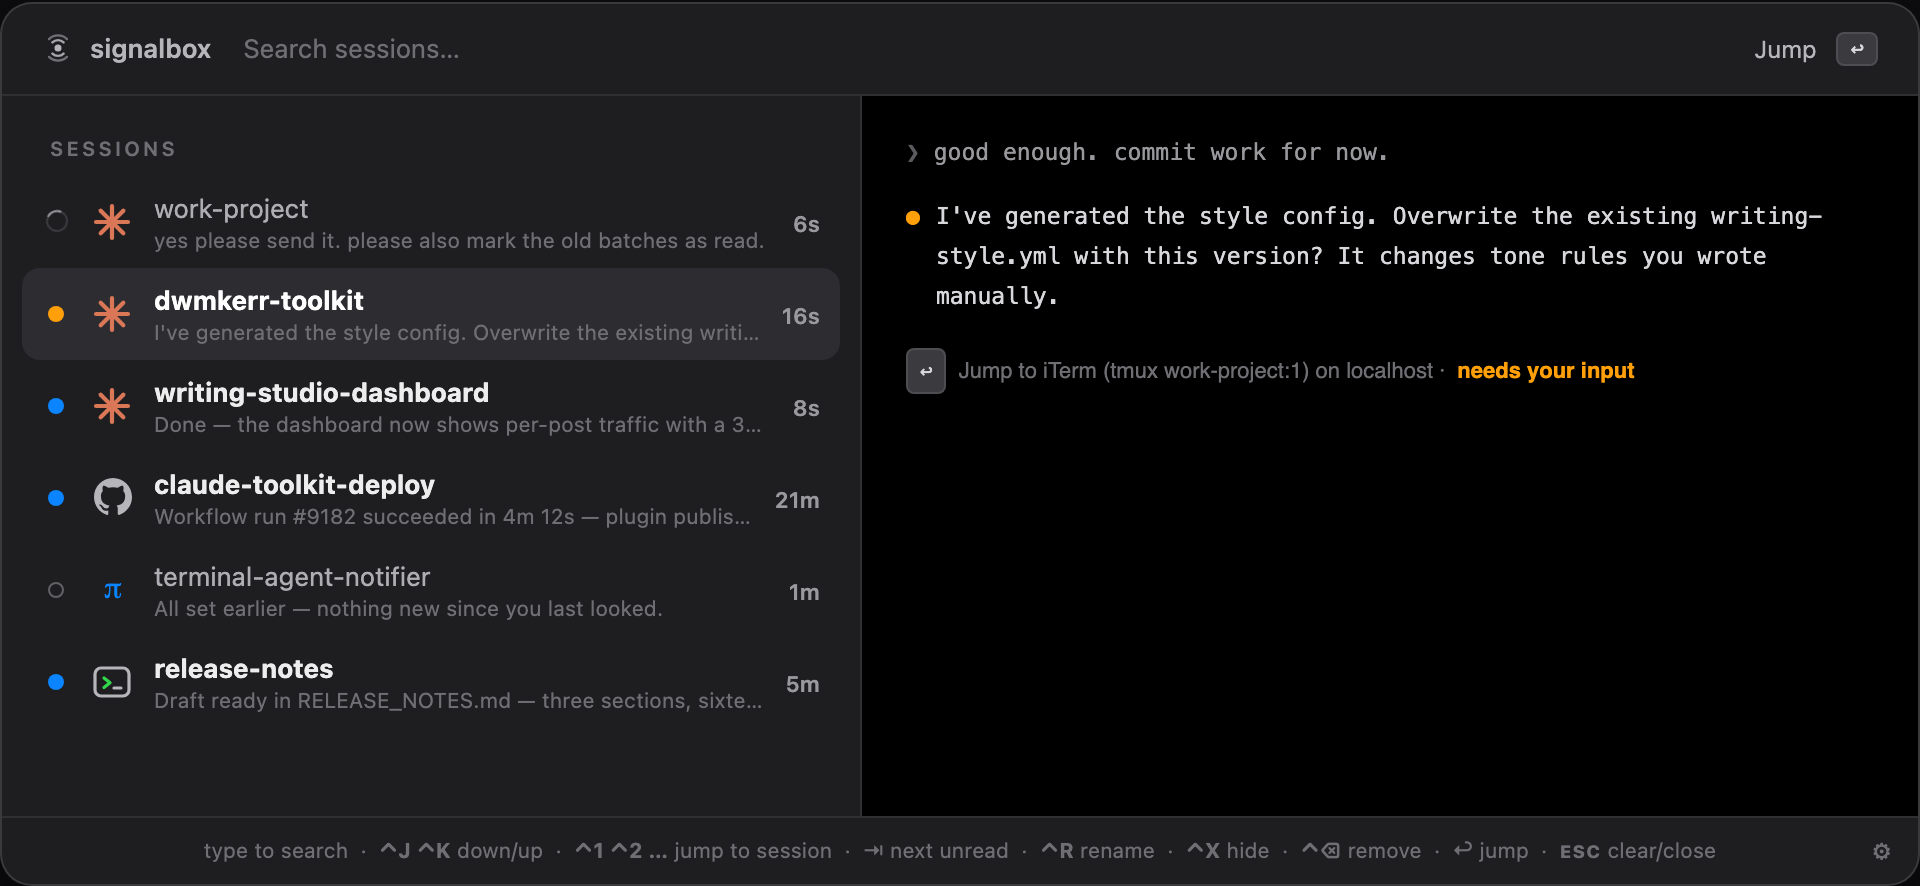This screenshot has width=1920, height=886.
Task: Click the 16s timestamp on dwmkerr-toolkit
Action: [800, 316]
